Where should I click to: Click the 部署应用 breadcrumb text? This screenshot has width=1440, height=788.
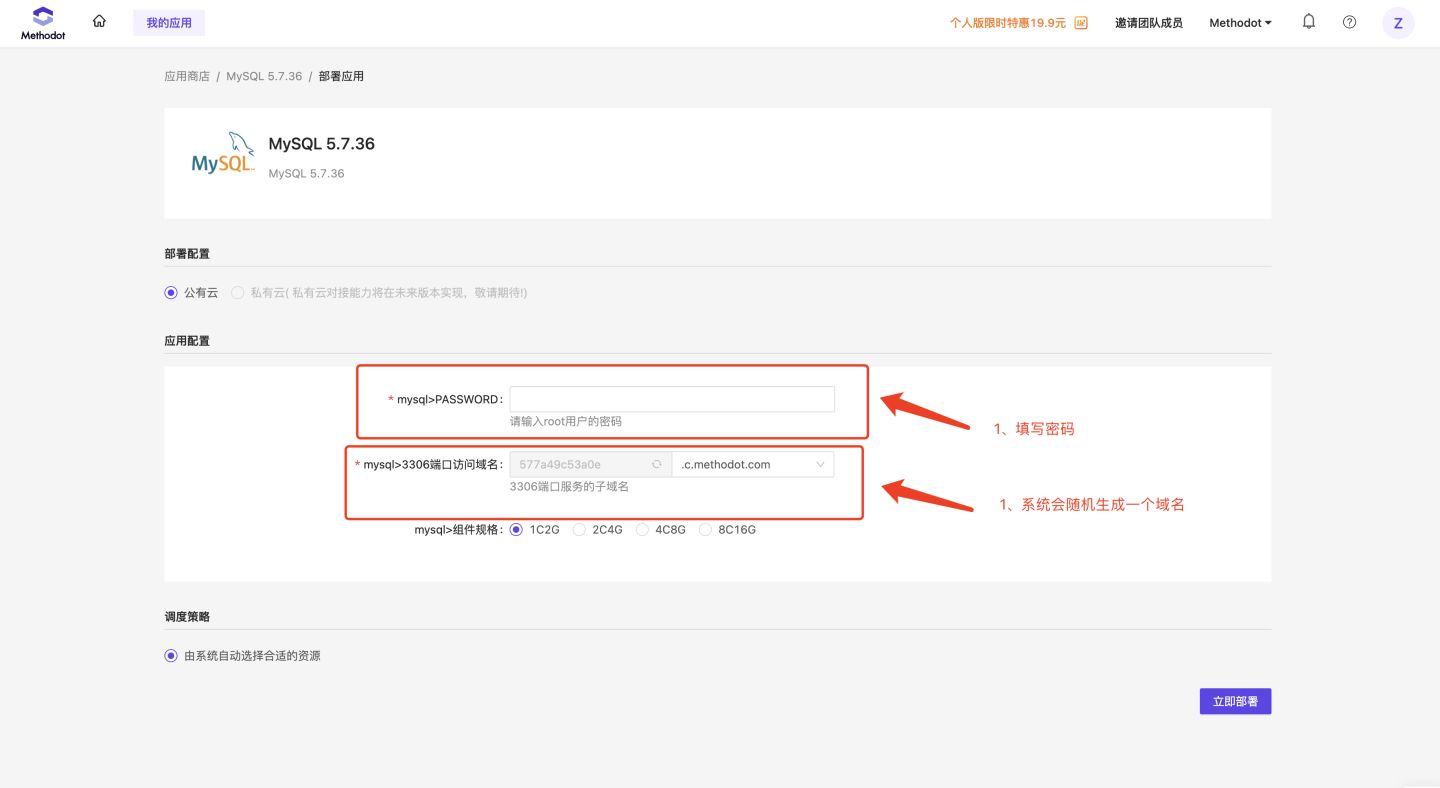coord(341,76)
